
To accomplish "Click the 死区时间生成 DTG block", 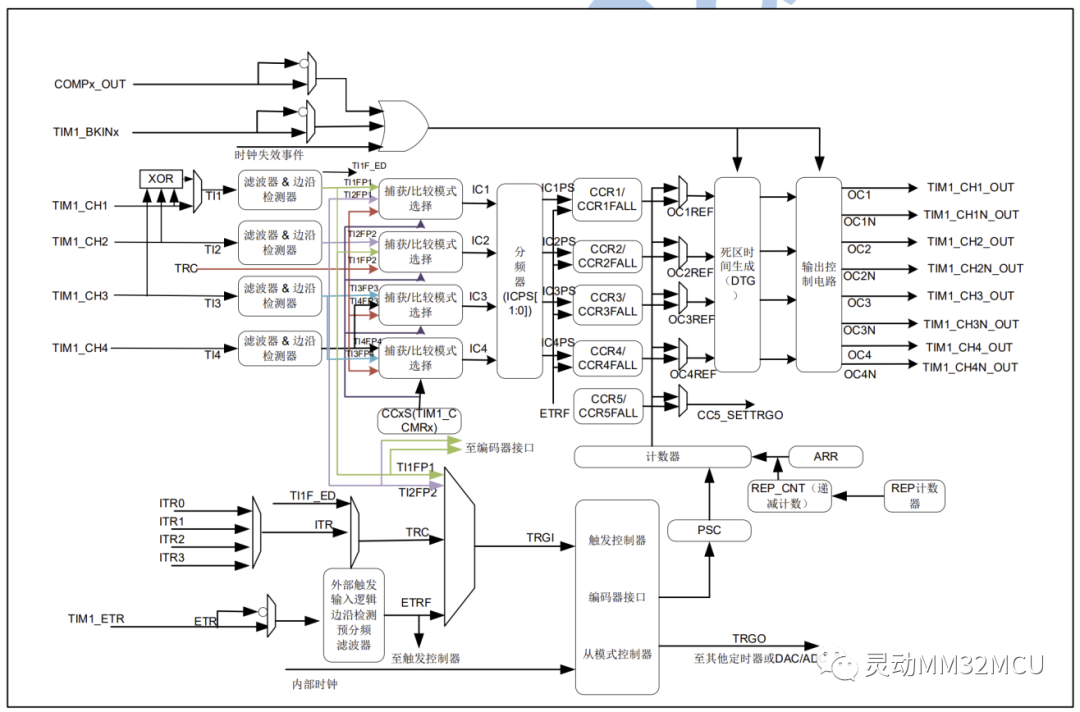I will tap(738, 275).
